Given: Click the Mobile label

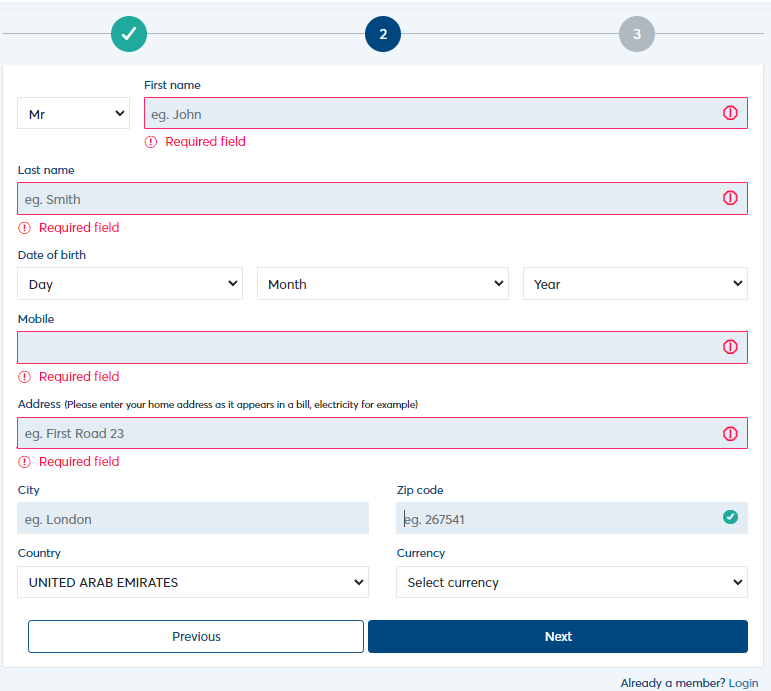Looking at the screenshot, I should pos(36,319).
